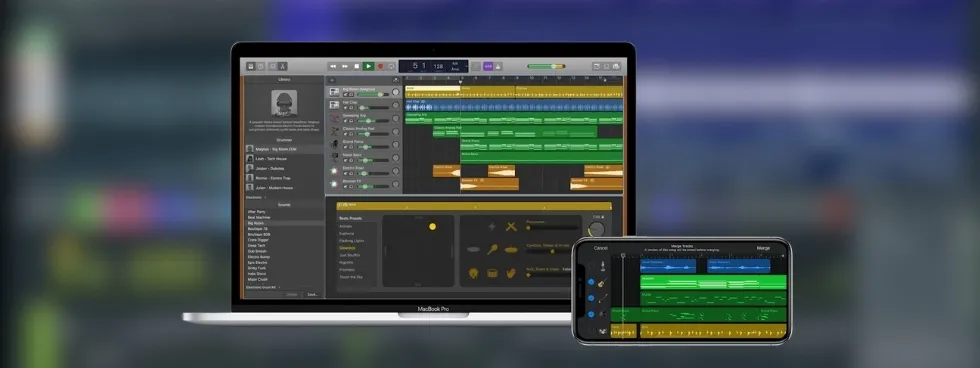Click the Big Room (Magnus) drummer track icon
Image resolution: width=980 pixels, height=368 pixels.
pos(334,92)
